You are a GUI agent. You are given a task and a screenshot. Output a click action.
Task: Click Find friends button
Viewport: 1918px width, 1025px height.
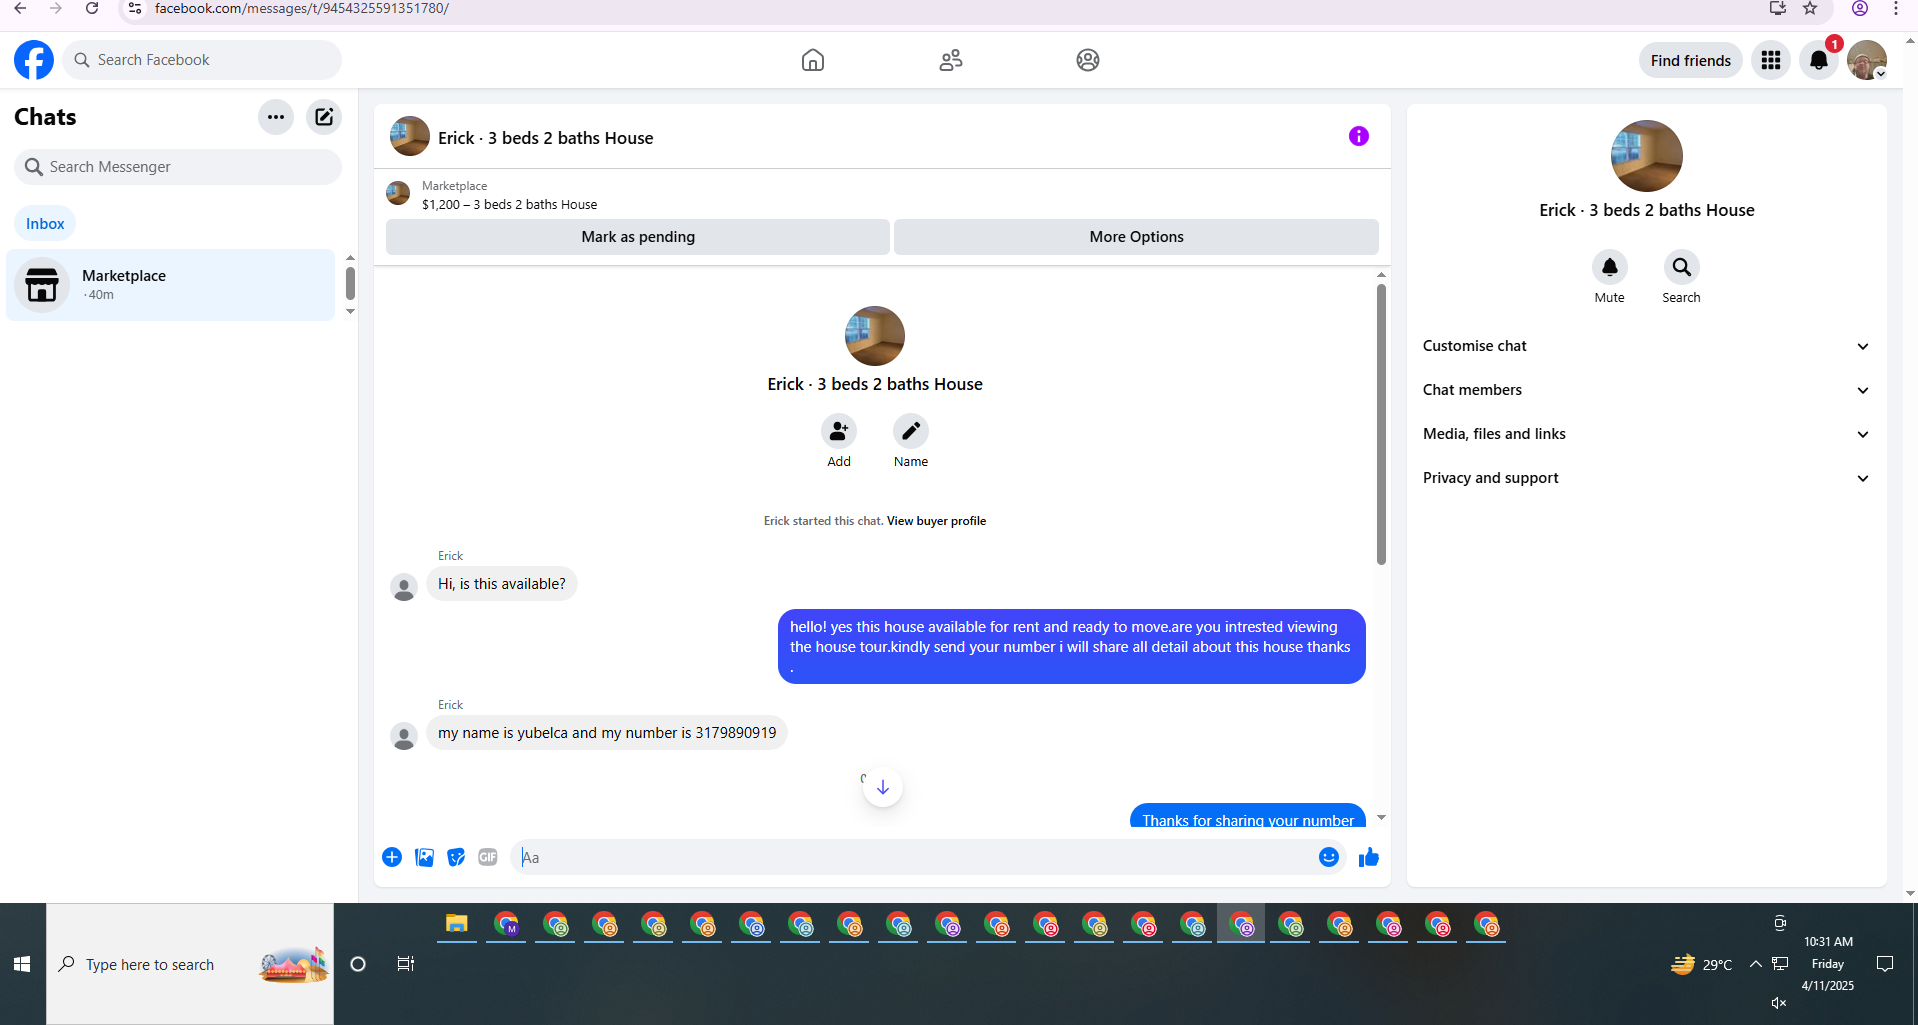coord(1690,60)
